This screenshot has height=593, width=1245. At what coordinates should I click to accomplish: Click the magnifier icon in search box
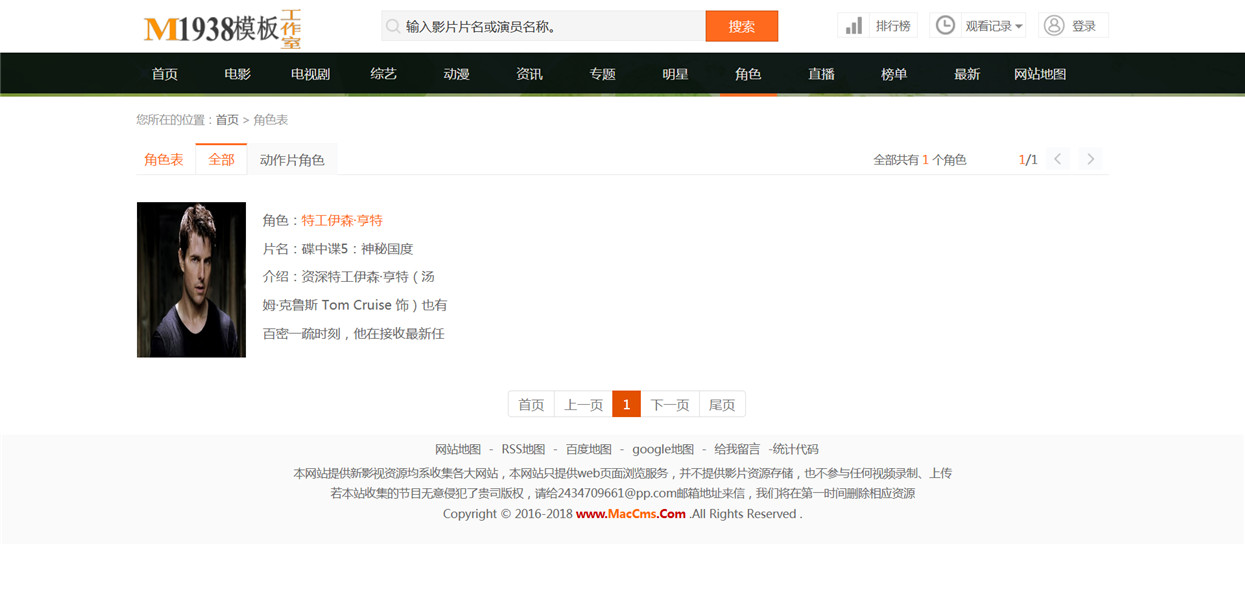click(x=393, y=27)
